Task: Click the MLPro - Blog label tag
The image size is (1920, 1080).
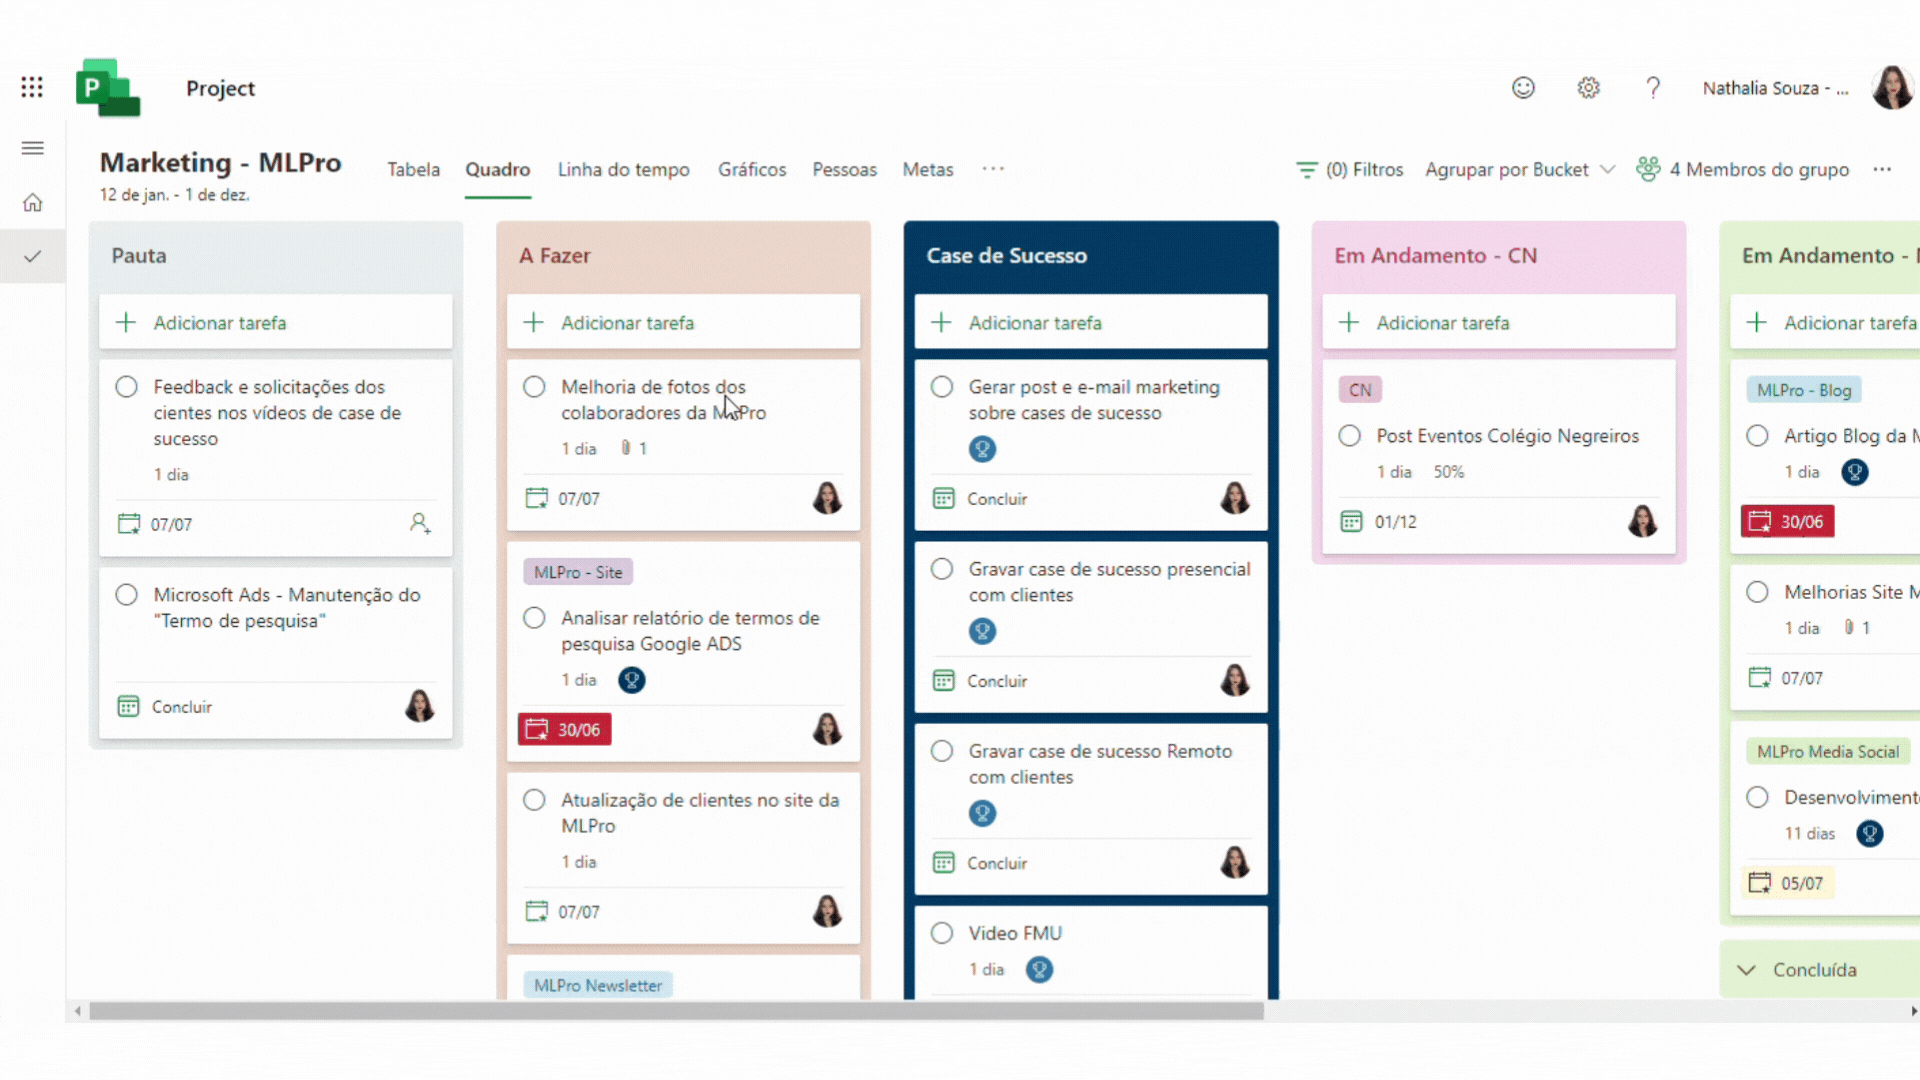Action: coord(1804,390)
